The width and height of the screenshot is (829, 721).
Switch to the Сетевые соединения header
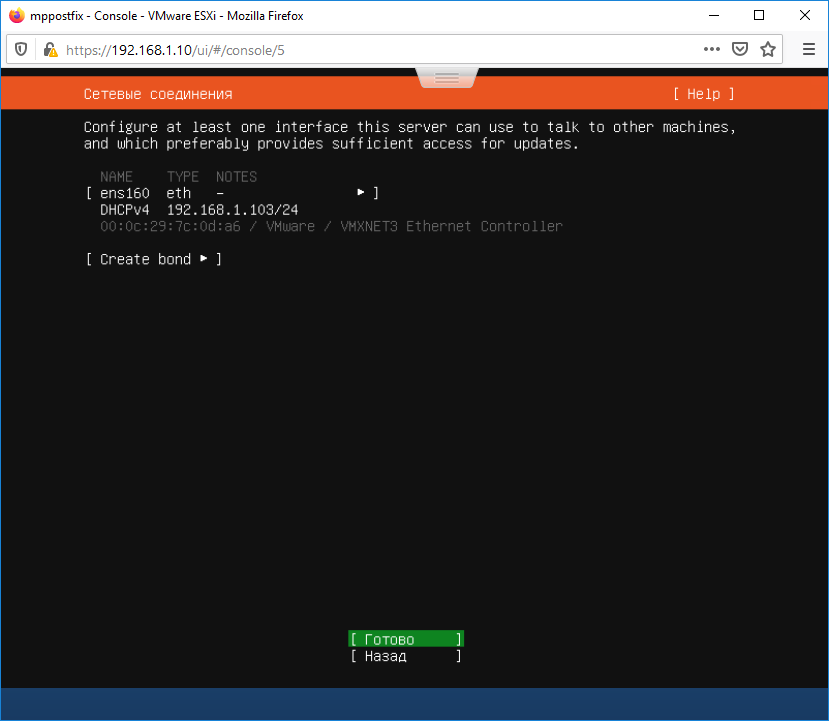click(x=157, y=93)
